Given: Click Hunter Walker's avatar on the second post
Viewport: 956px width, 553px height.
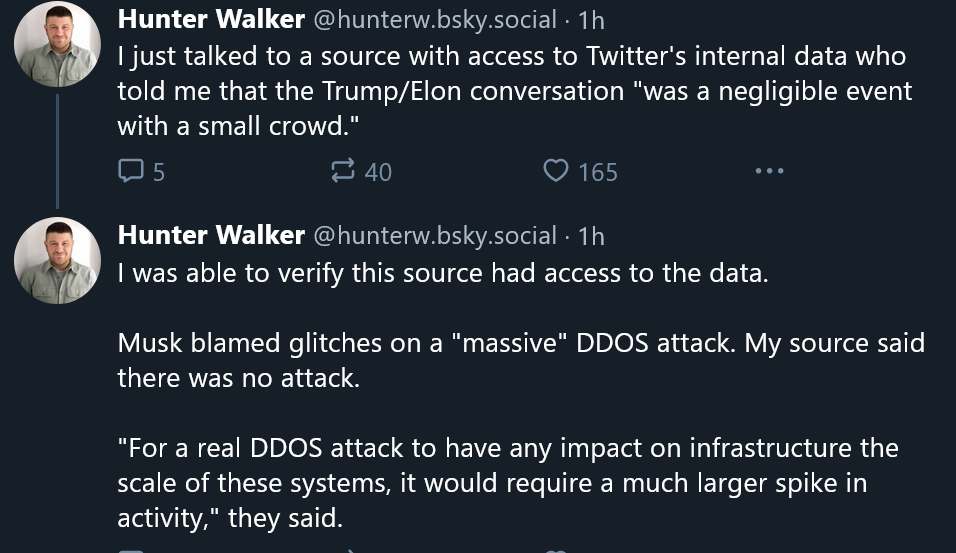Looking at the screenshot, I should coord(57,260).
